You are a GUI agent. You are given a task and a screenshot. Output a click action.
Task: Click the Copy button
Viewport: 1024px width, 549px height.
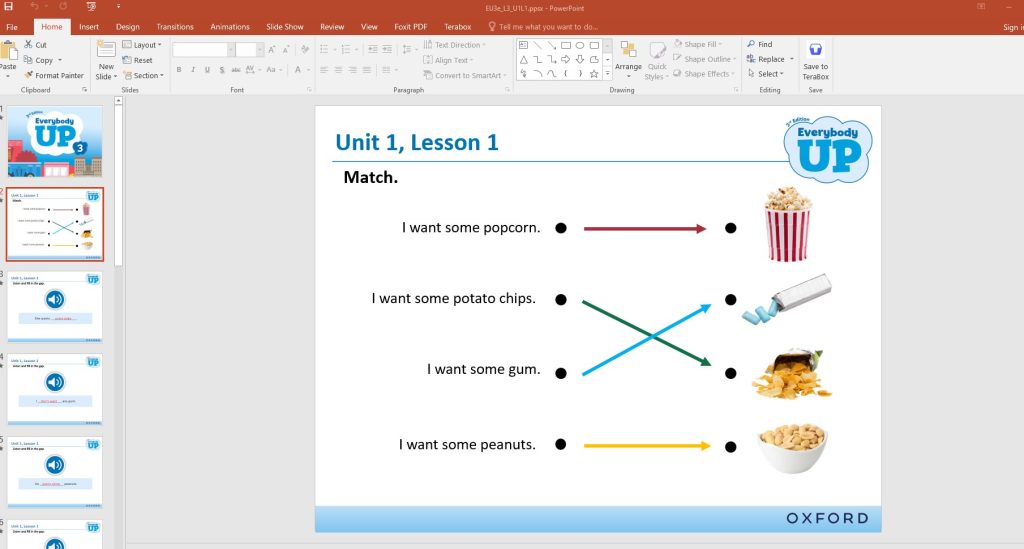click(39, 60)
